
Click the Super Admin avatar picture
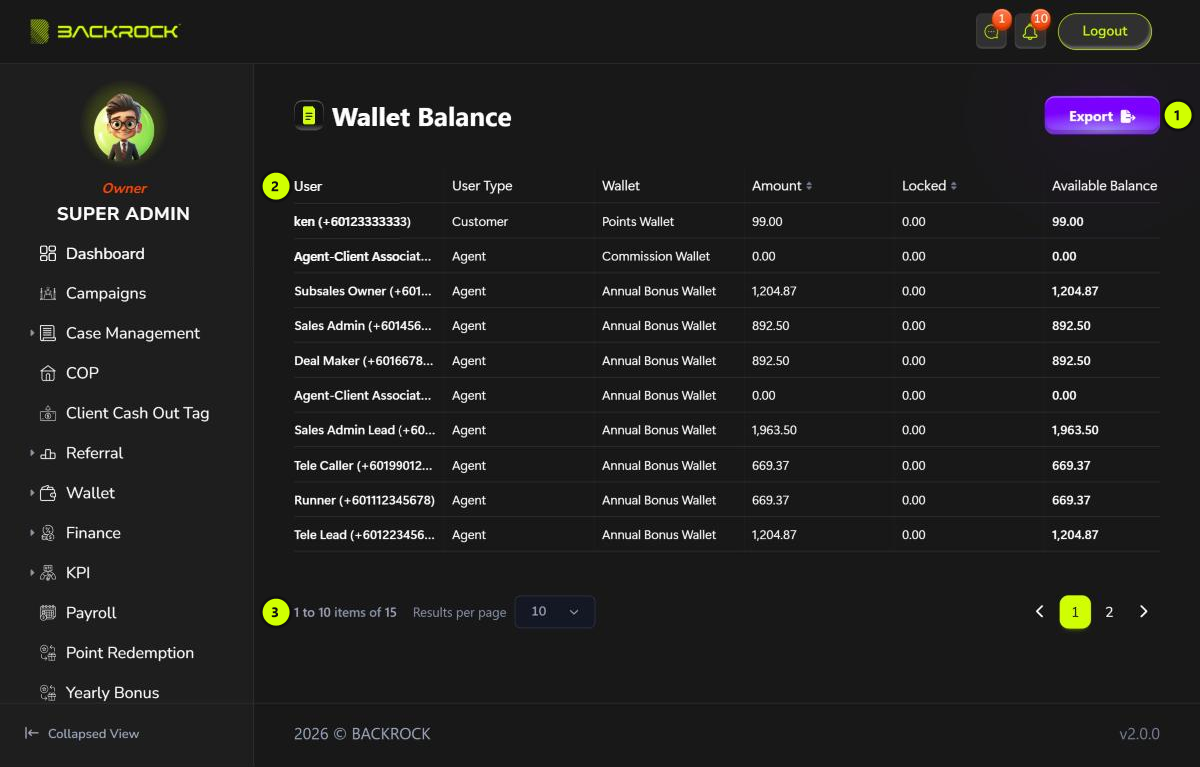click(124, 130)
